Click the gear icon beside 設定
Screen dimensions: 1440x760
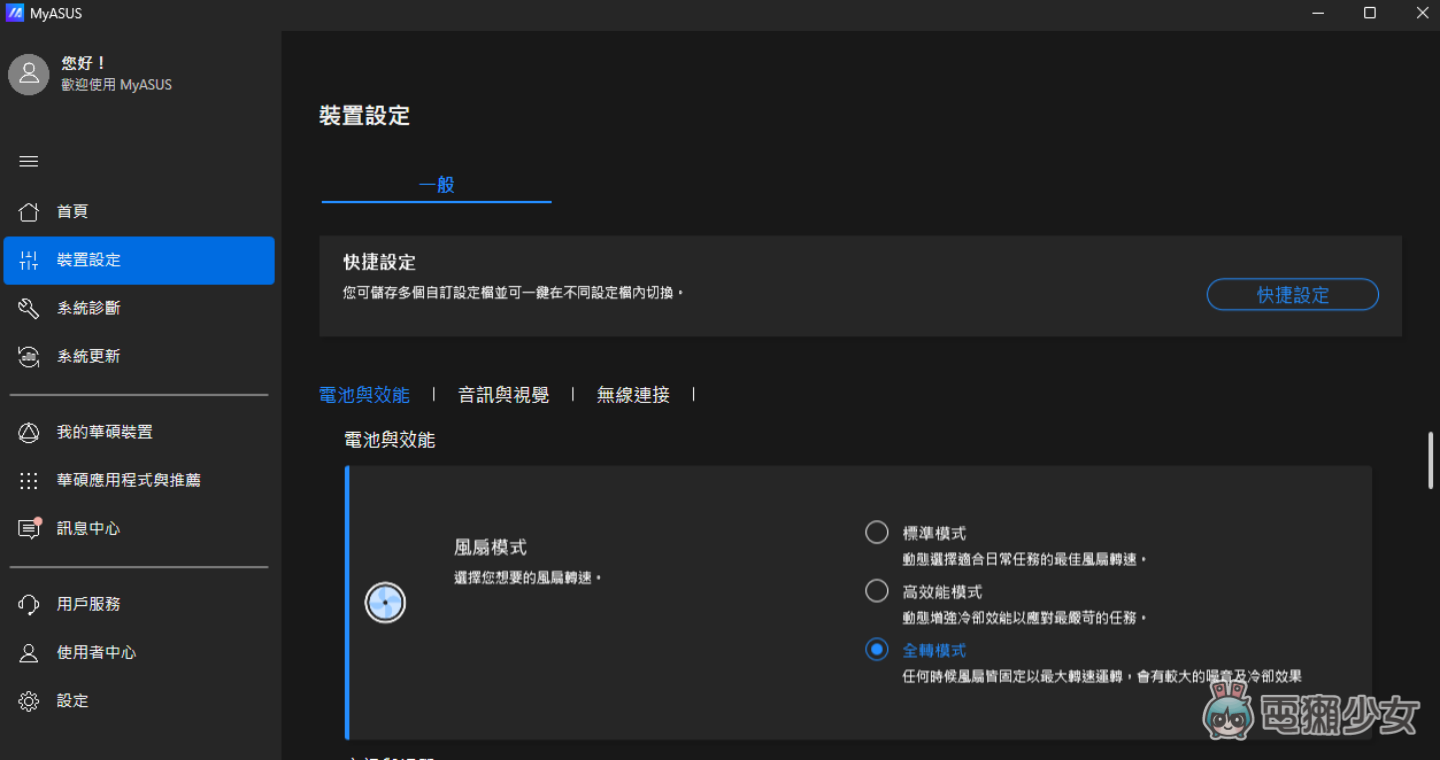[x=29, y=701]
